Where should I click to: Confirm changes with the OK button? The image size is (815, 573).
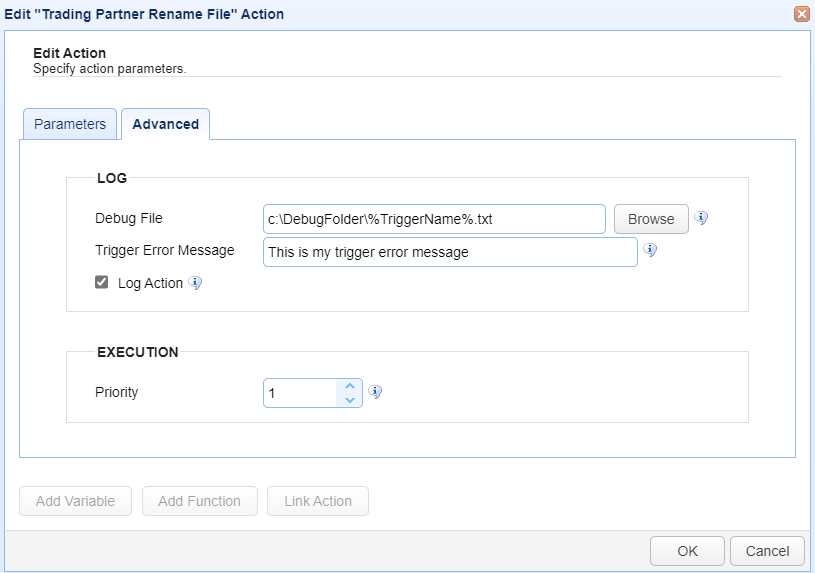coord(687,551)
